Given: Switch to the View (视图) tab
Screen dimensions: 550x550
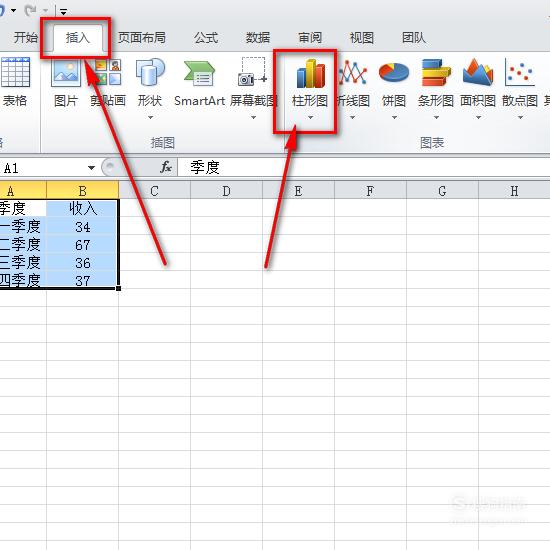Looking at the screenshot, I should click(x=362, y=38).
